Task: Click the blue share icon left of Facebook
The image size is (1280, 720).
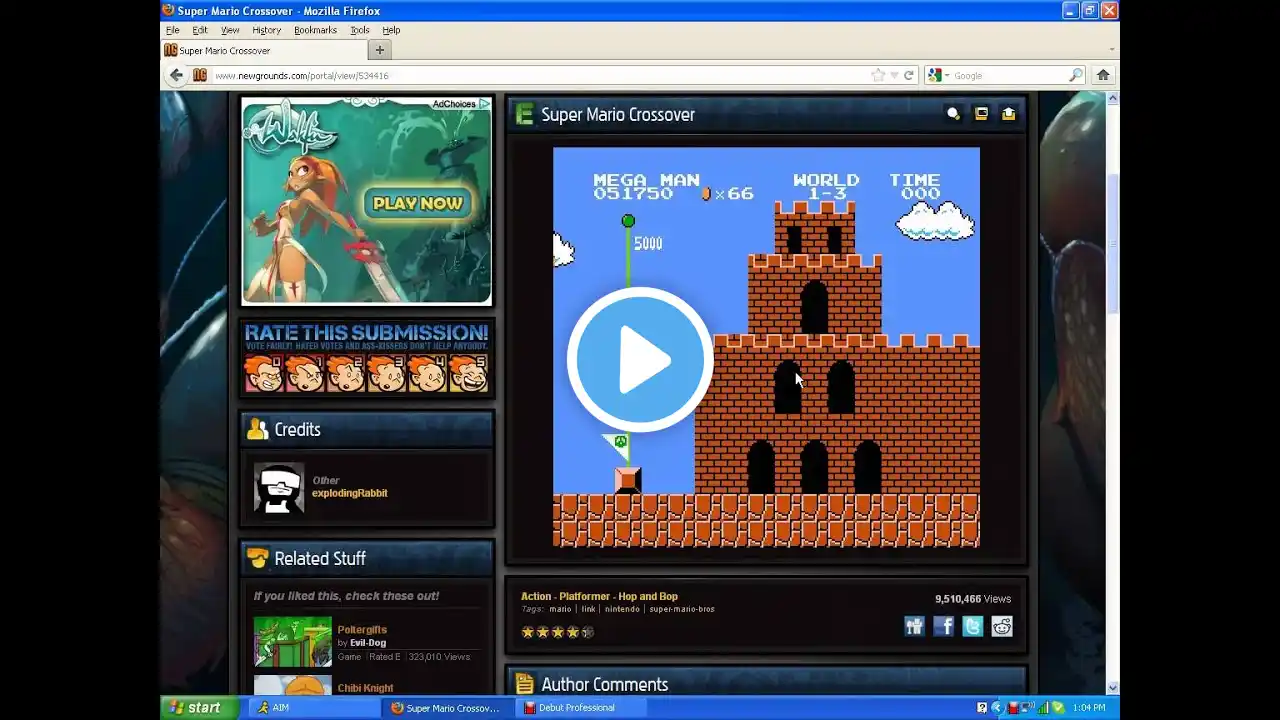Action: pyautogui.click(x=914, y=626)
